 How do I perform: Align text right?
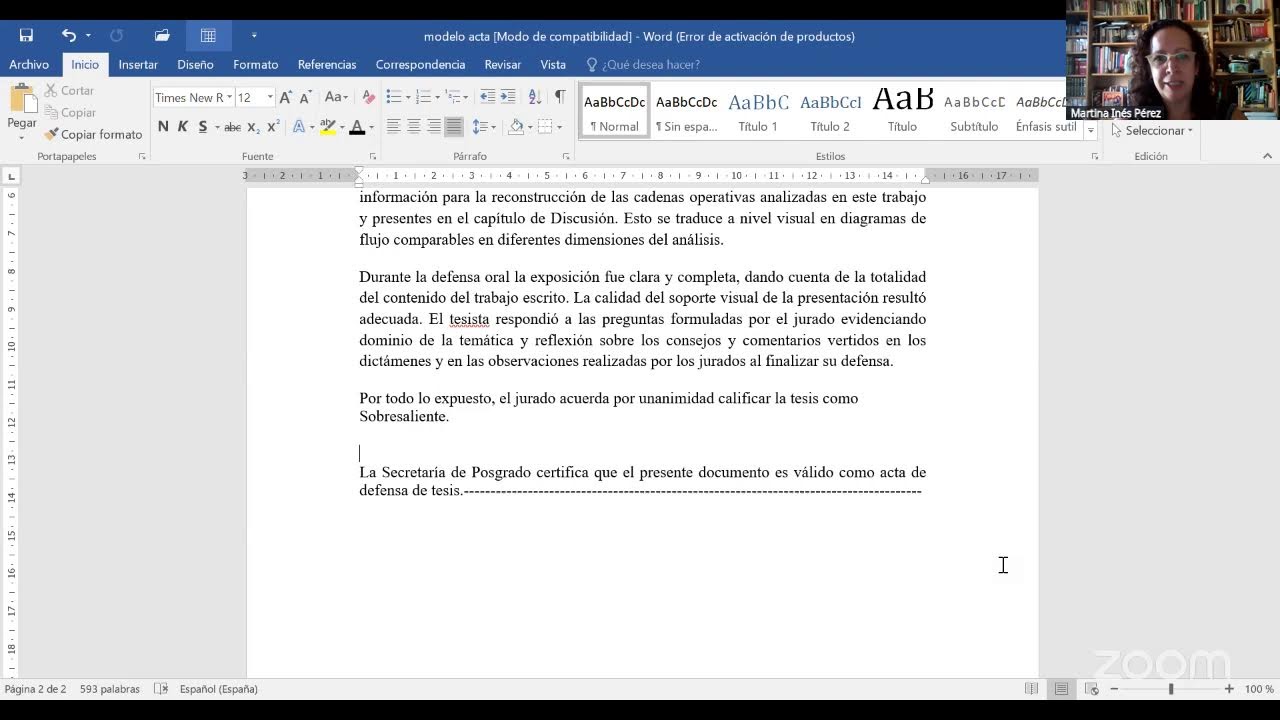[433, 127]
